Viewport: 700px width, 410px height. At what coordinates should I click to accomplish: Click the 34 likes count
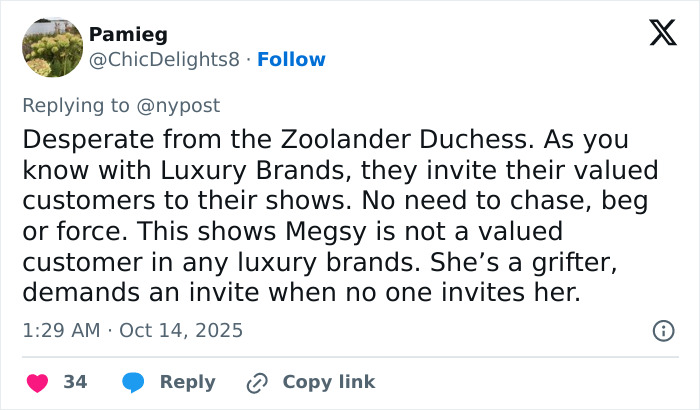pos(75,382)
